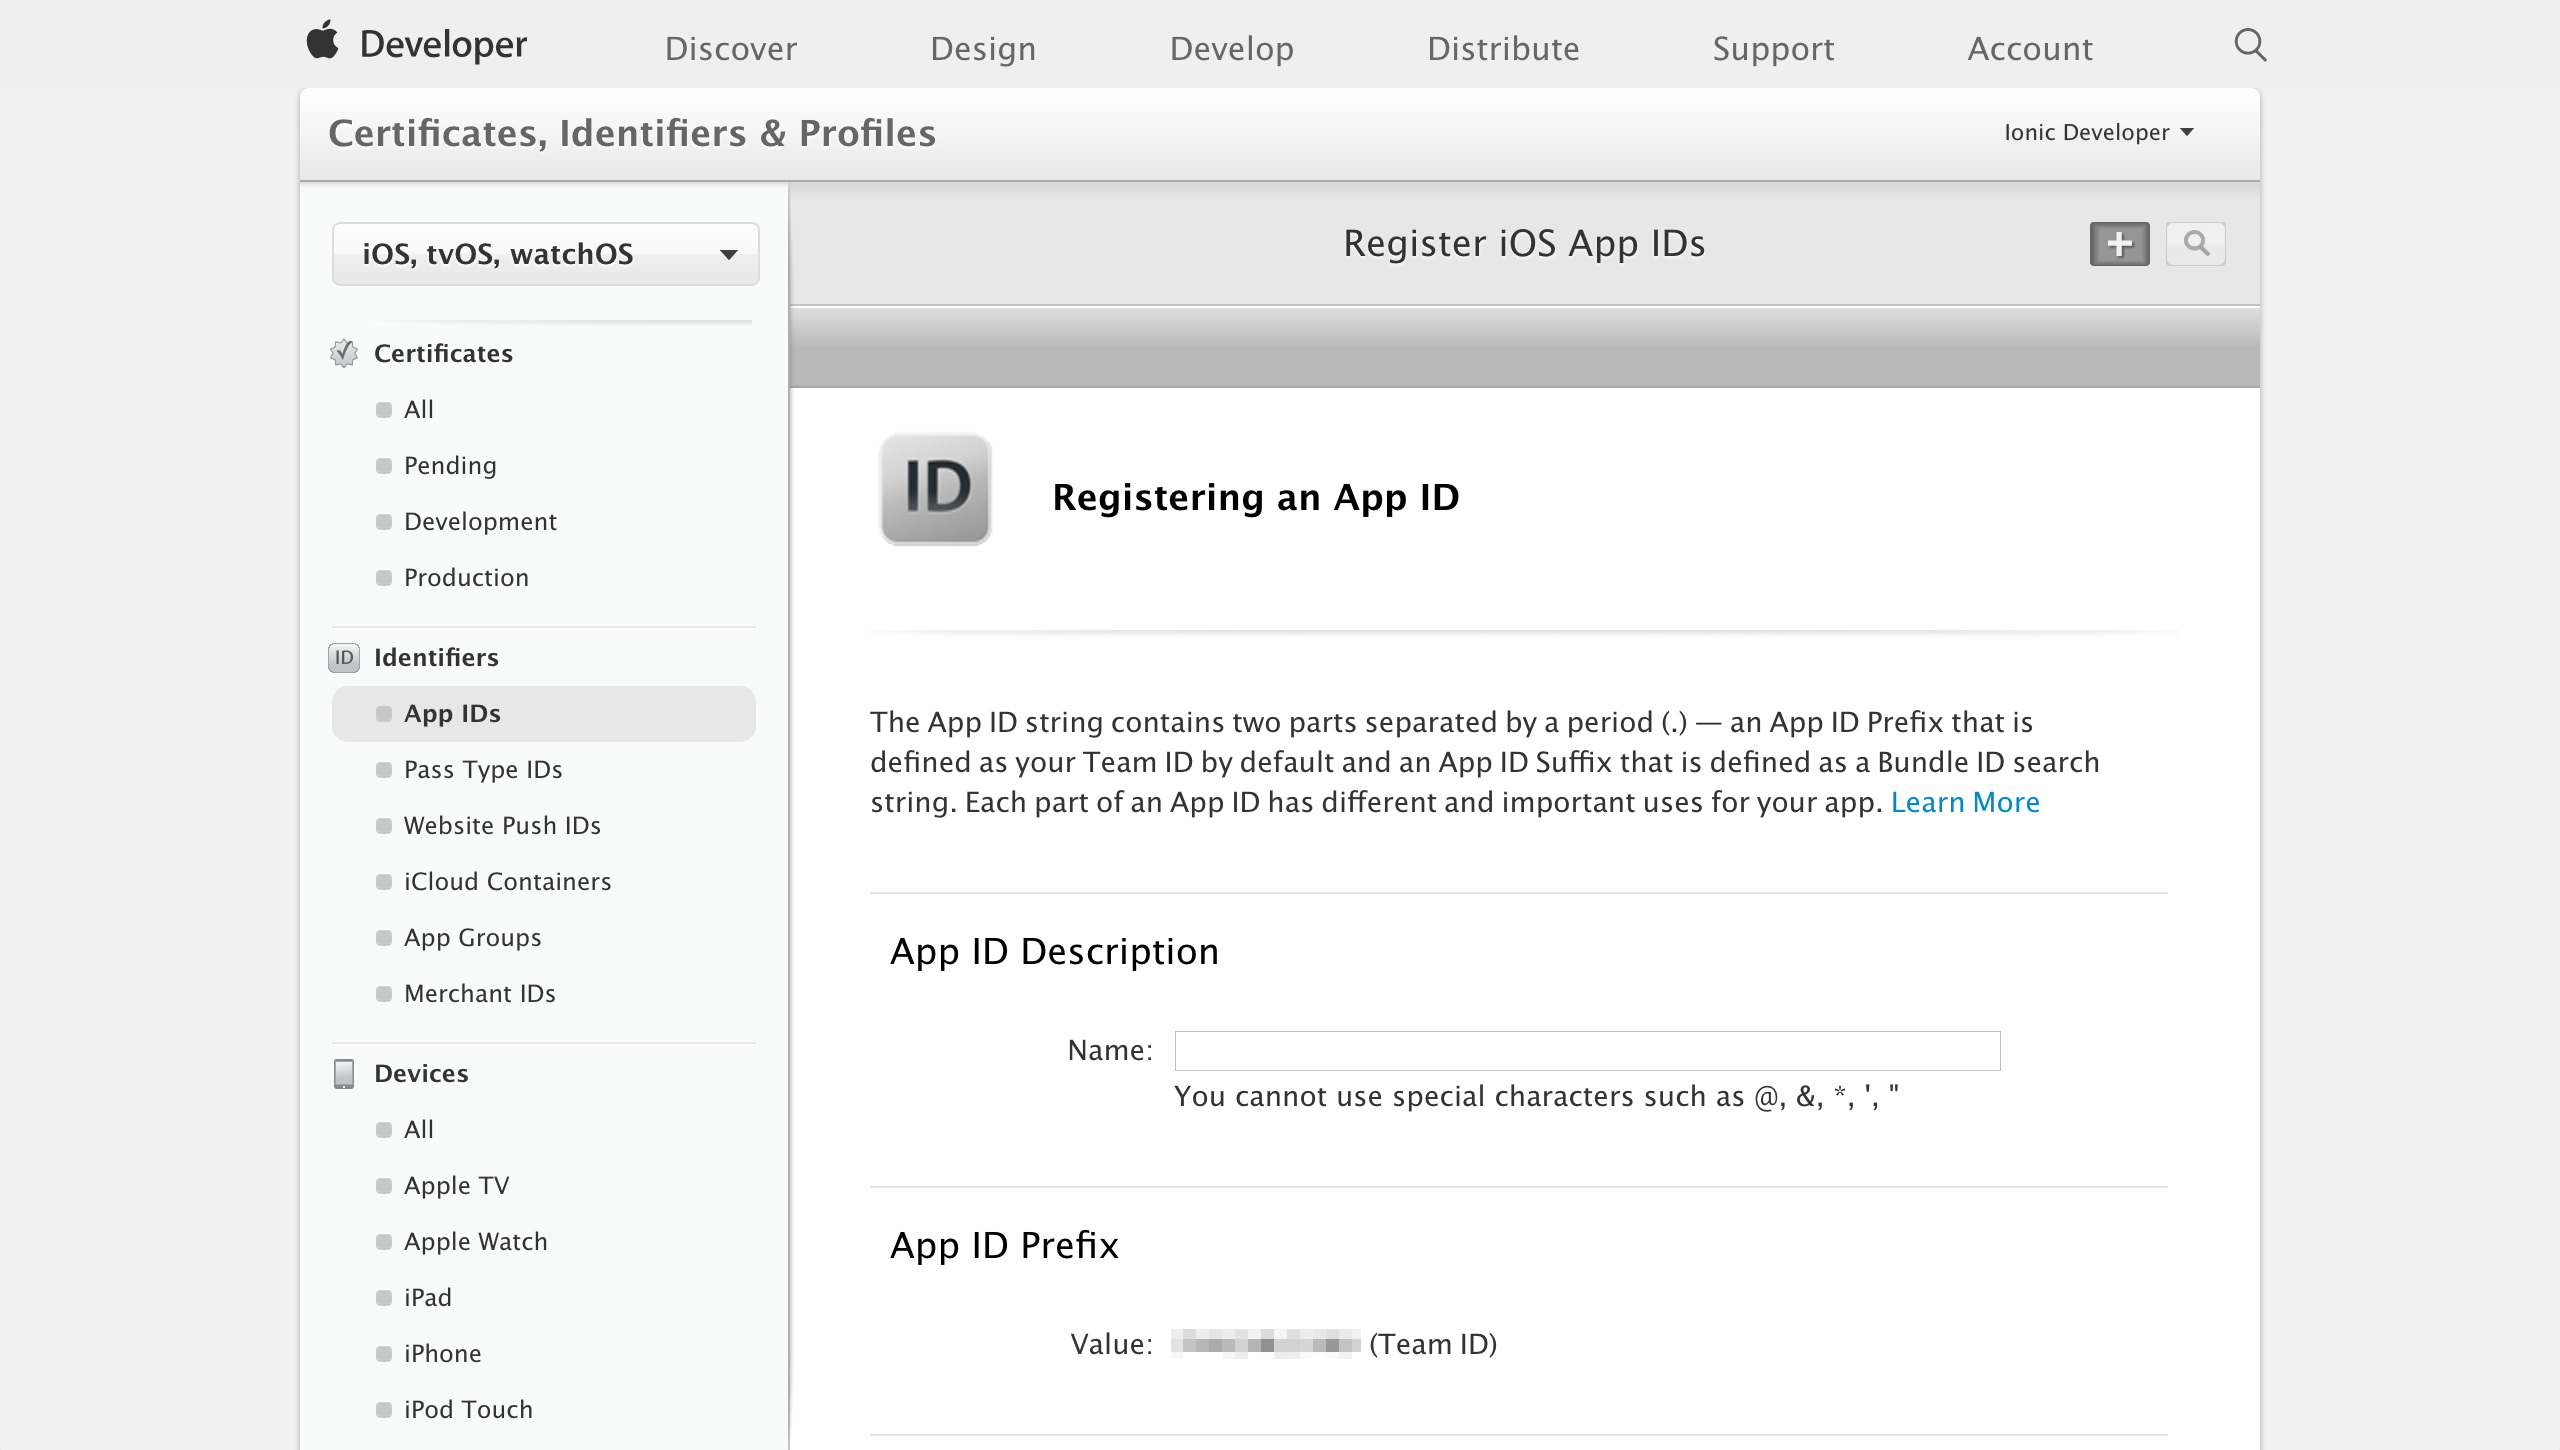Click the Apple logo icon
The image size is (2560, 1450).
323,41
